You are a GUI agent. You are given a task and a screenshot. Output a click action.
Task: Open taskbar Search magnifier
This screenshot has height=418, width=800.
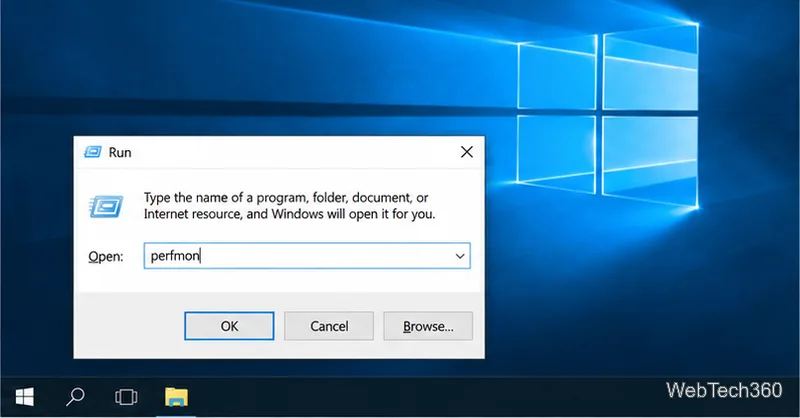75,397
